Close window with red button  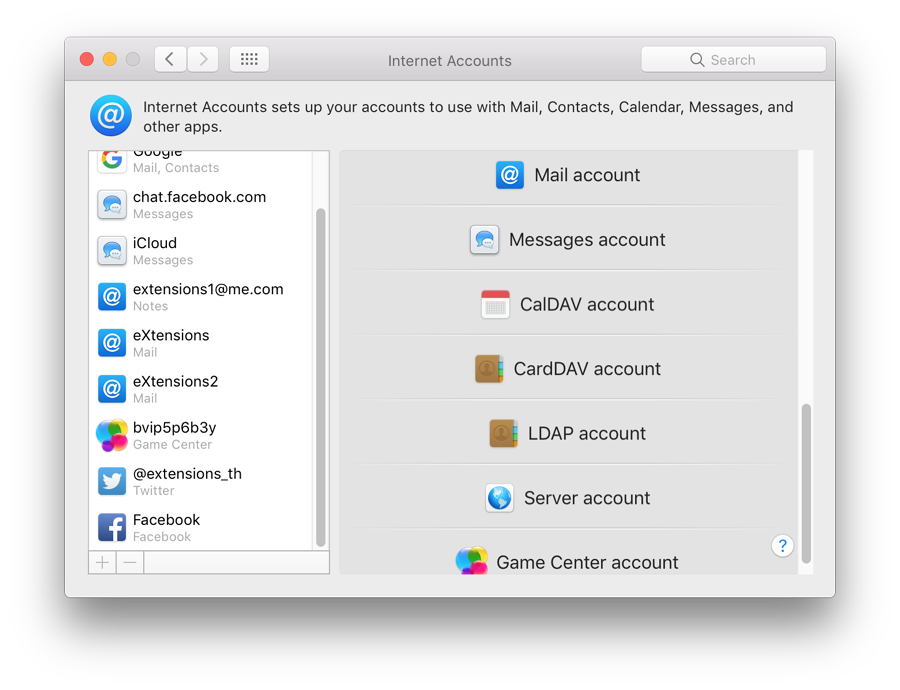coord(87,59)
